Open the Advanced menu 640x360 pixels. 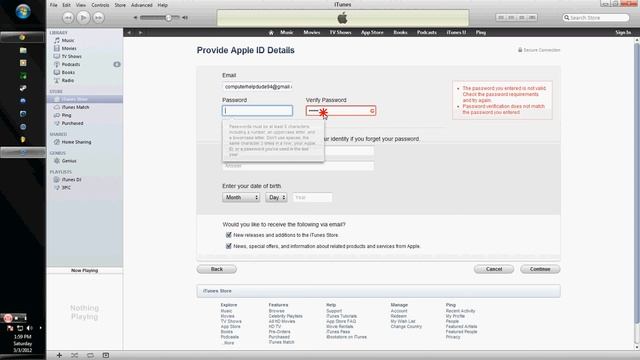(x=142, y=5)
